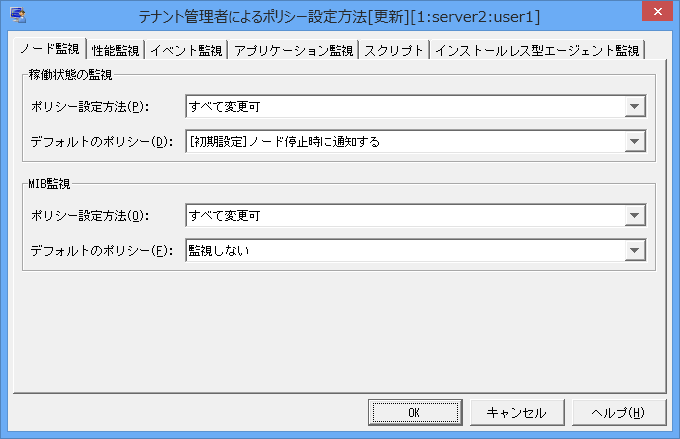This screenshot has height=439, width=680.
Task: Click the 監視しない combo box value
Action: click(415, 250)
